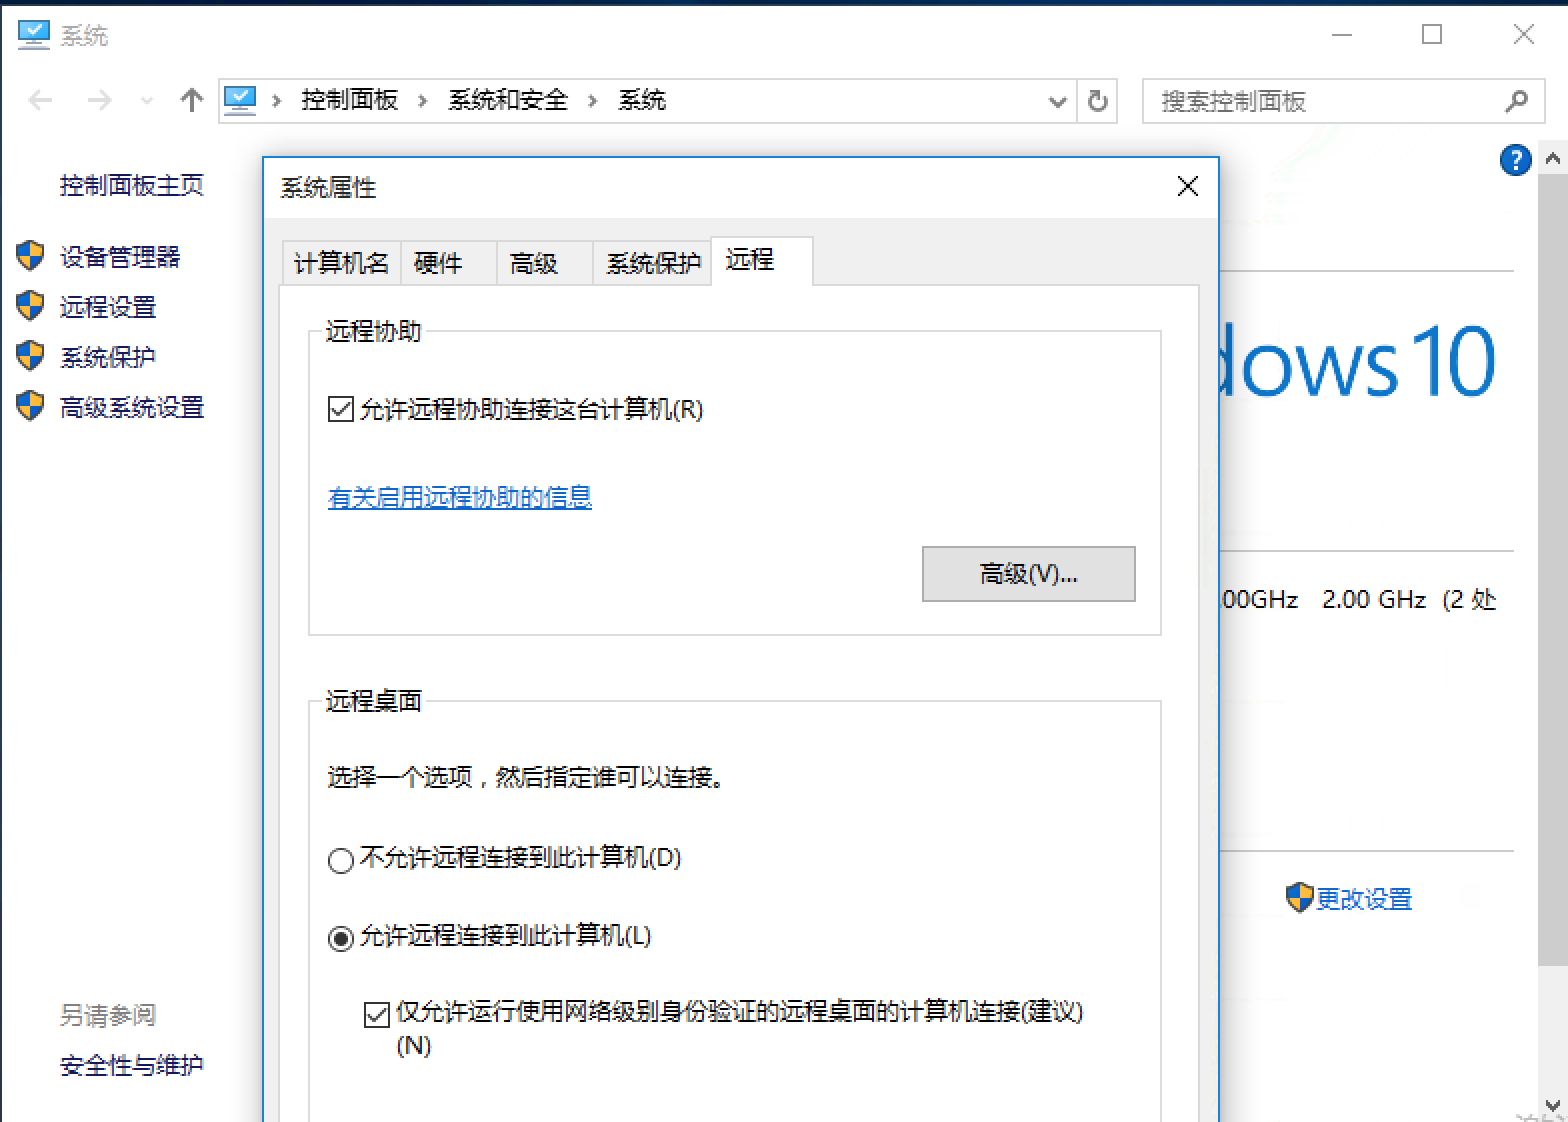
Task: Open 远程设置 link in sidebar
Action: click(108, 307)
